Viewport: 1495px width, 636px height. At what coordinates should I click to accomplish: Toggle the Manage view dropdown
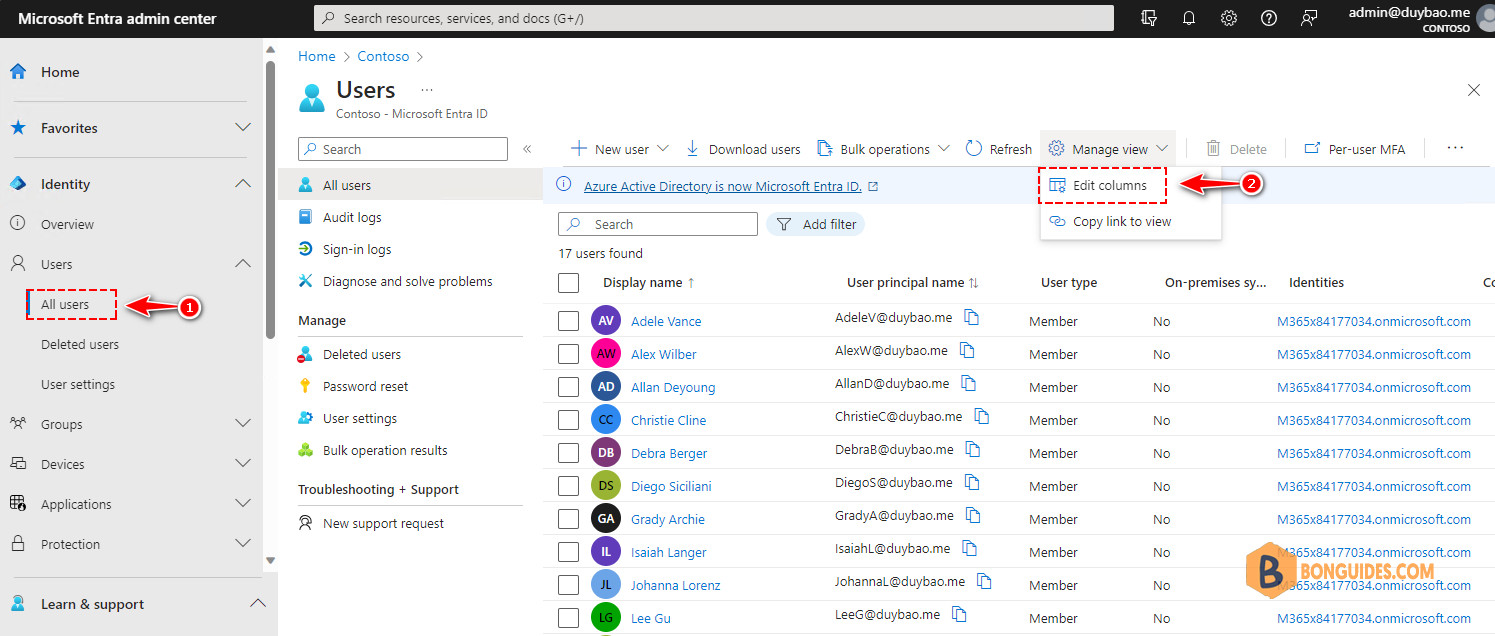[1108, 149]
